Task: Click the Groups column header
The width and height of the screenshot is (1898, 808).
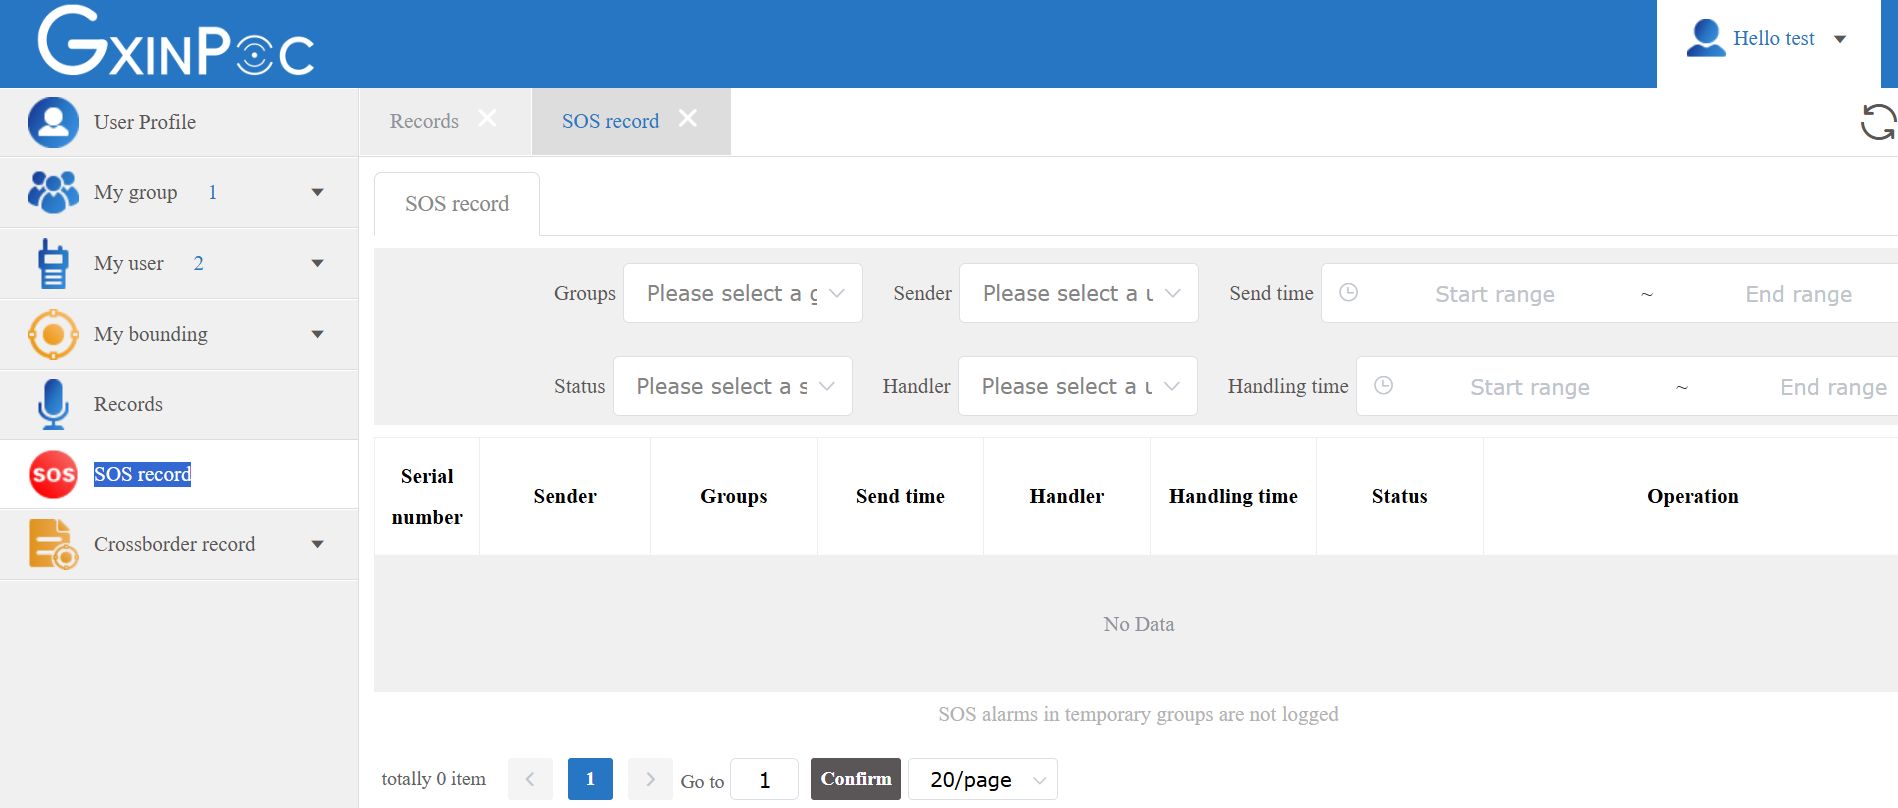Action: [734, 496]
